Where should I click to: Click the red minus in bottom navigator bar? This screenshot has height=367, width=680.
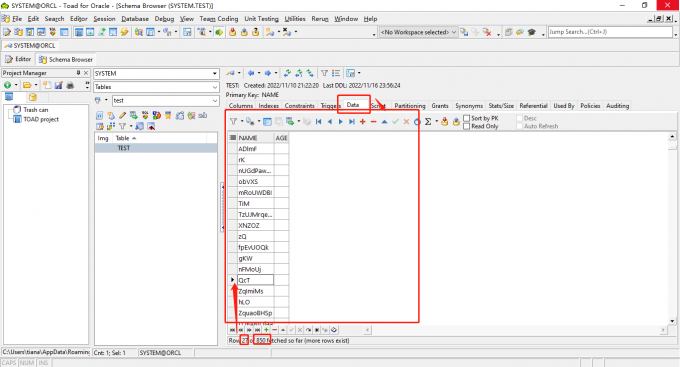[x=274, y=330]
